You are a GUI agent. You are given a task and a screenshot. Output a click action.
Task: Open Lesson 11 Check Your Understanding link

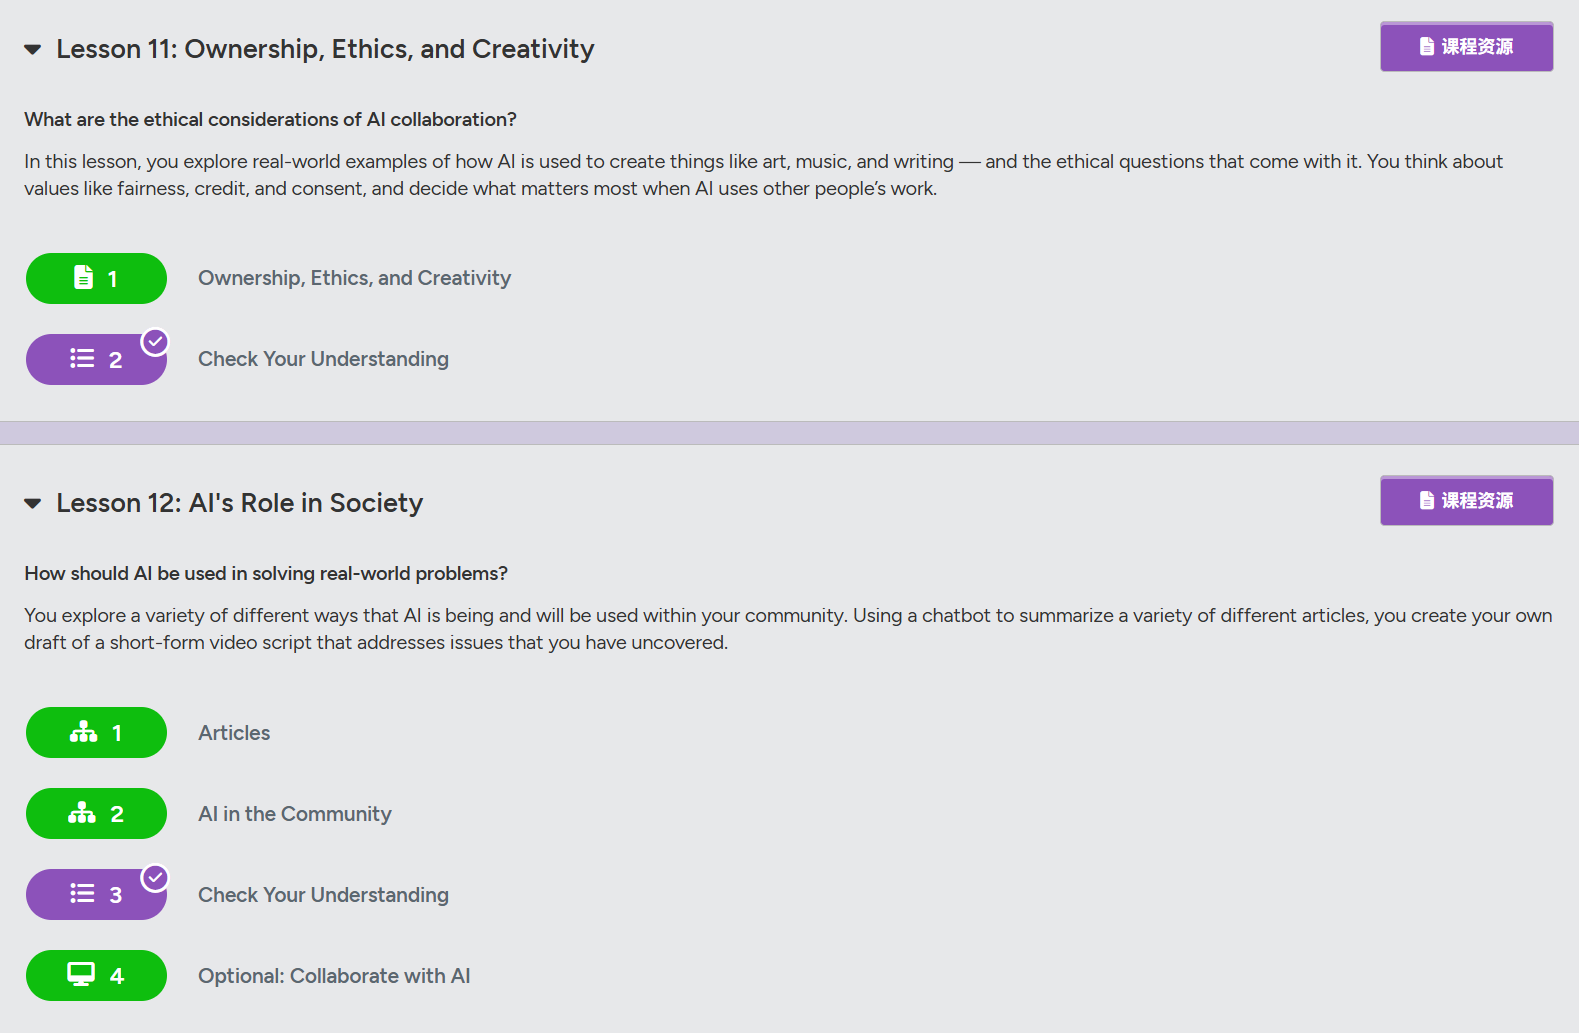pyautogui.click(x=323, y=359)
